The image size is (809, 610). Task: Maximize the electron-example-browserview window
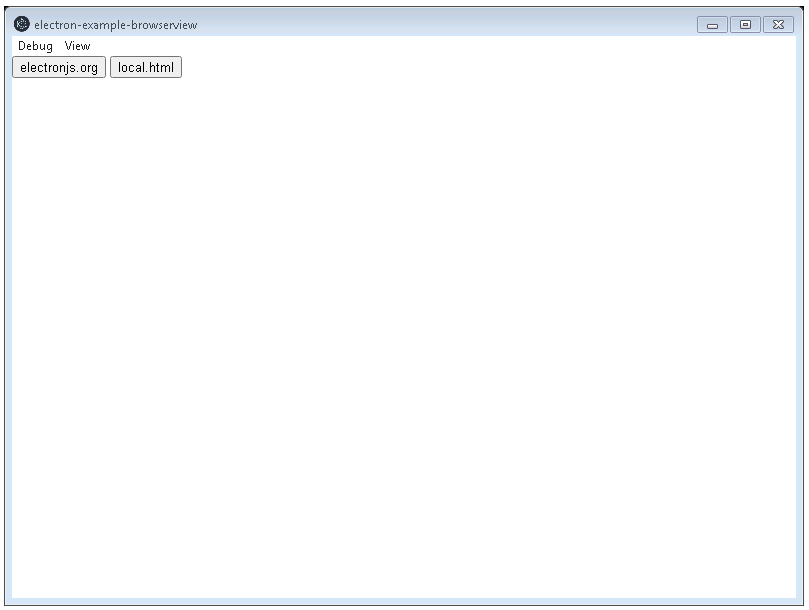click(745, 24)
